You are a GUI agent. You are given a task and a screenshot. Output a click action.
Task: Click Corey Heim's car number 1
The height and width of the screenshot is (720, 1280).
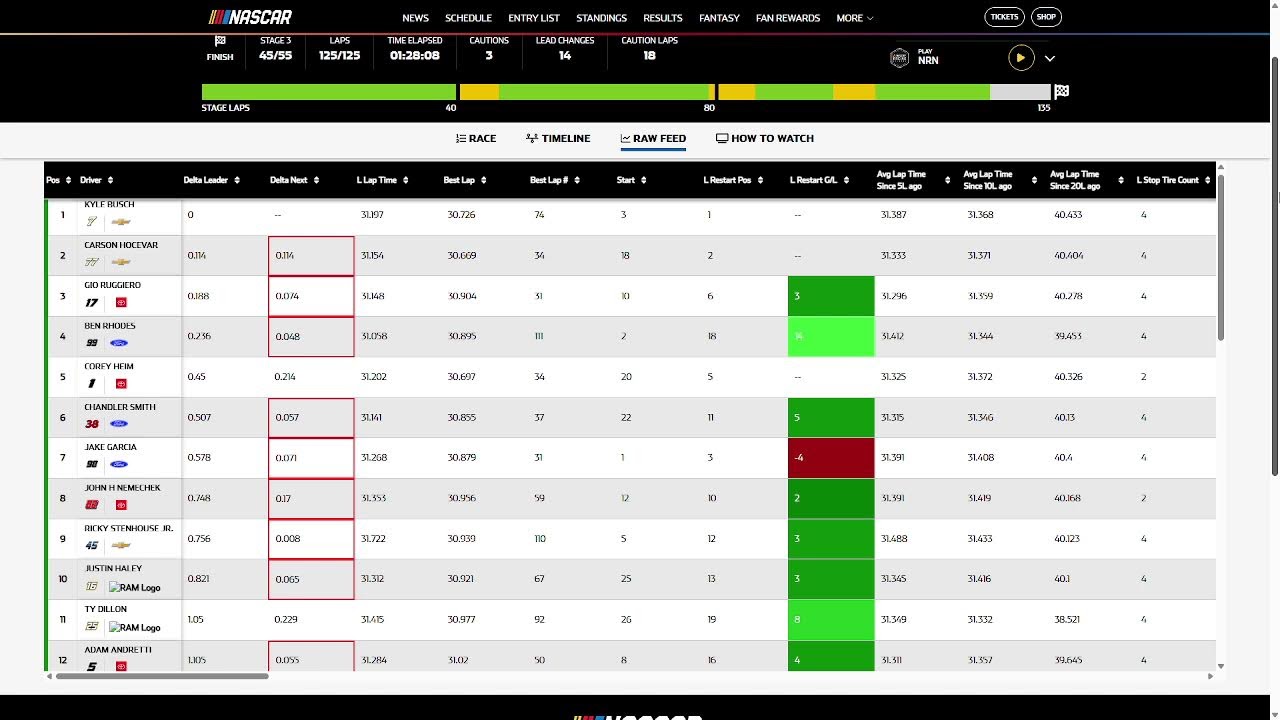92,384
